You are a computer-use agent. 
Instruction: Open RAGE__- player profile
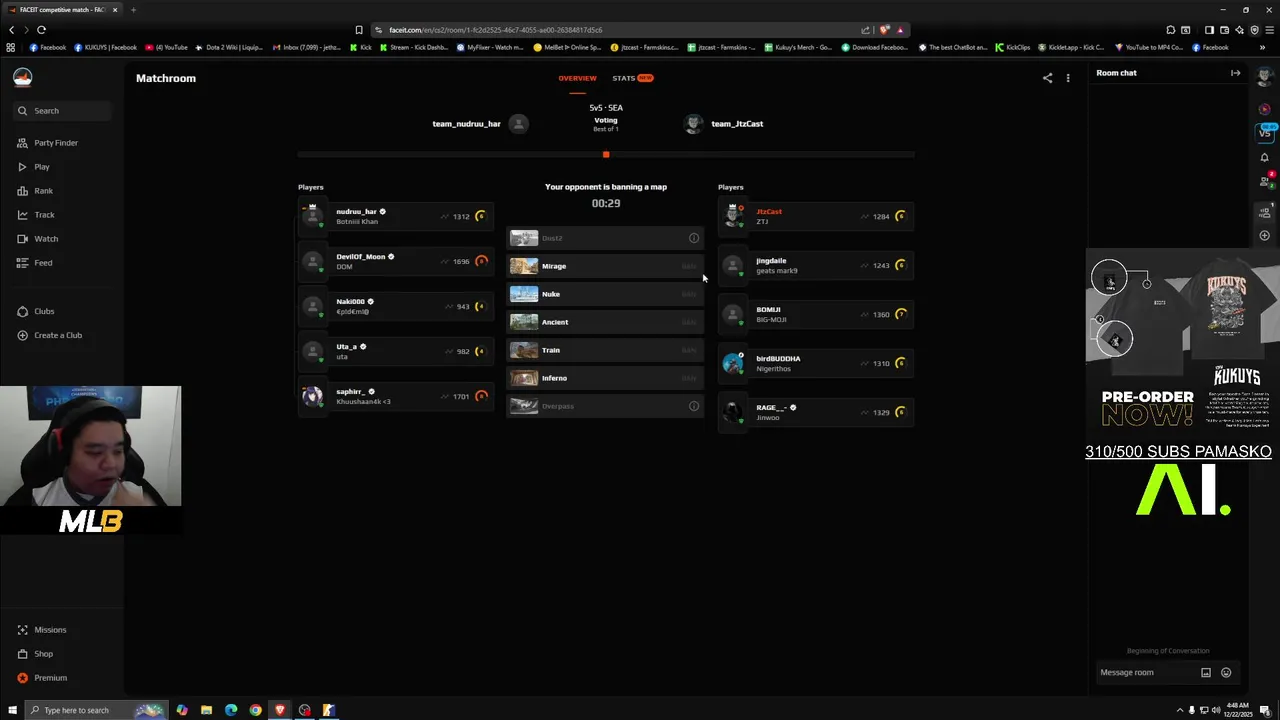point(771,408)
